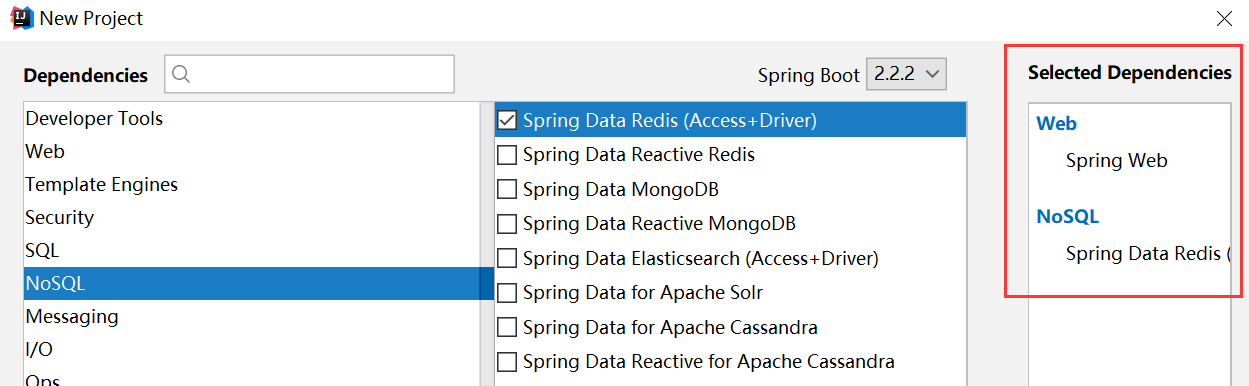Image resolution: width=1249 pixels, height=386 pixels.
Task: Click the search magnifier icon in Dependencies field
Action: 181,75
